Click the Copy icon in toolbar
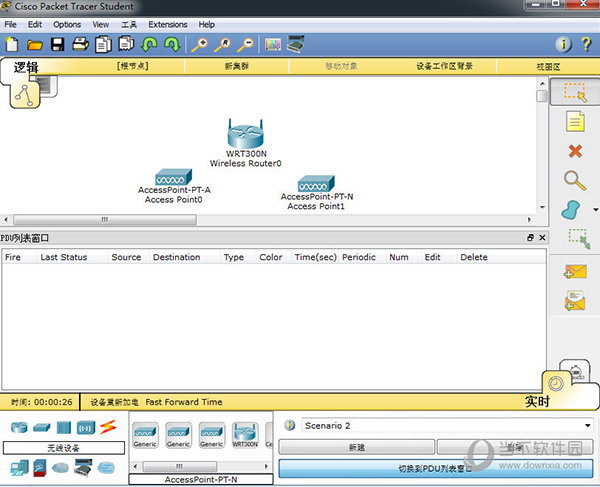The height and width of the screenshot is (487, 600). click(103, 44)
